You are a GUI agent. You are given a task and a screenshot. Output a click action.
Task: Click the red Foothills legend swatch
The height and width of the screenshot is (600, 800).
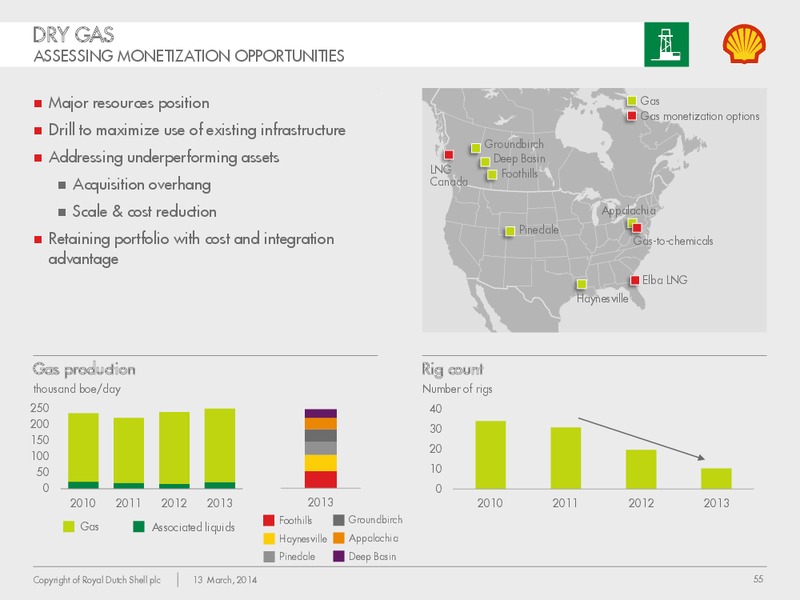pyautogui.click(x=269, y=520)
